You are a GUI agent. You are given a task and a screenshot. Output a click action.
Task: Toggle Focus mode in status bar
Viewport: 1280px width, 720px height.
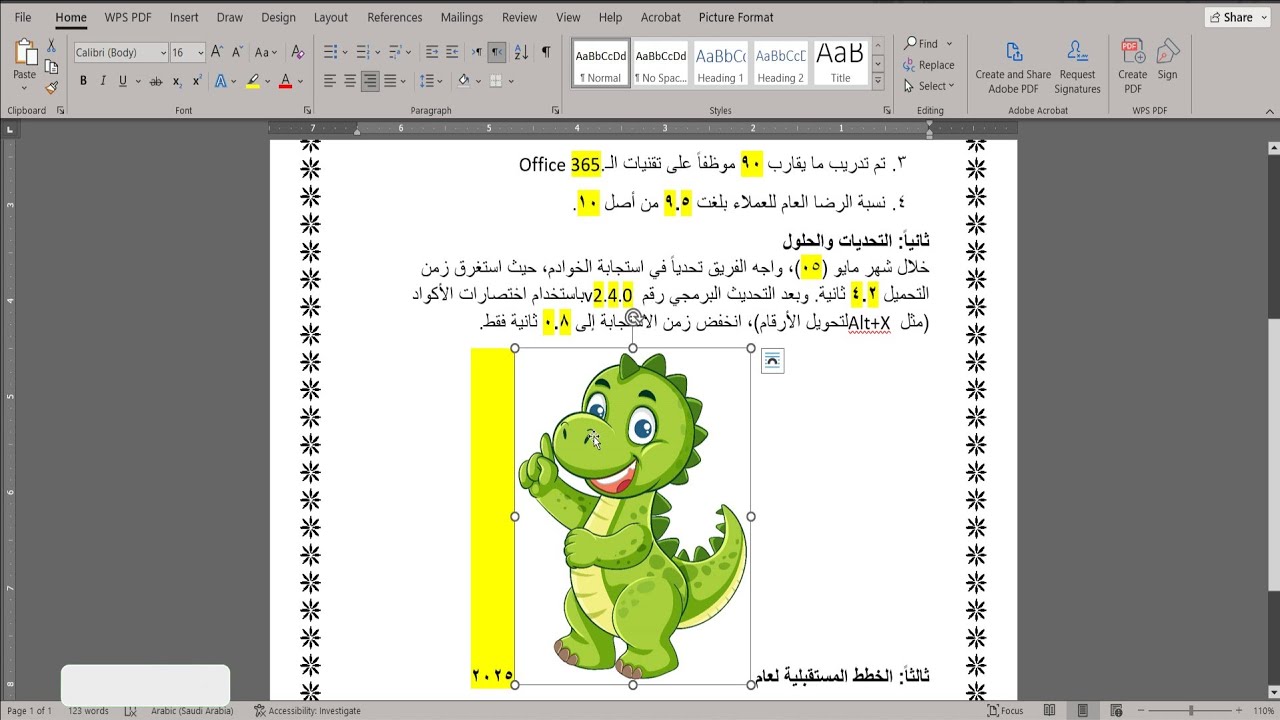click(x=1005, y=711)
